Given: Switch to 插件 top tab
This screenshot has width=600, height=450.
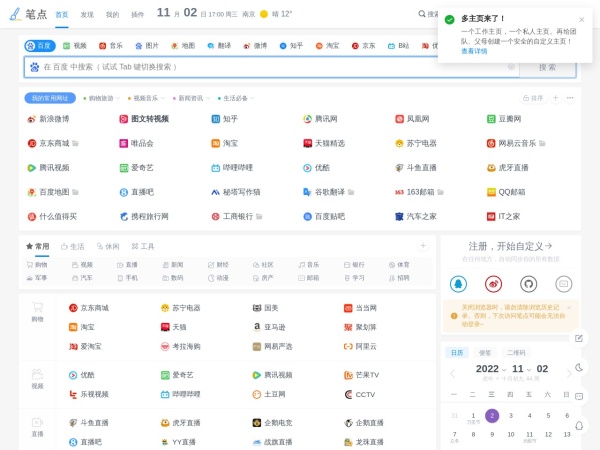Looking at the screenshot, I should (137, 15).
